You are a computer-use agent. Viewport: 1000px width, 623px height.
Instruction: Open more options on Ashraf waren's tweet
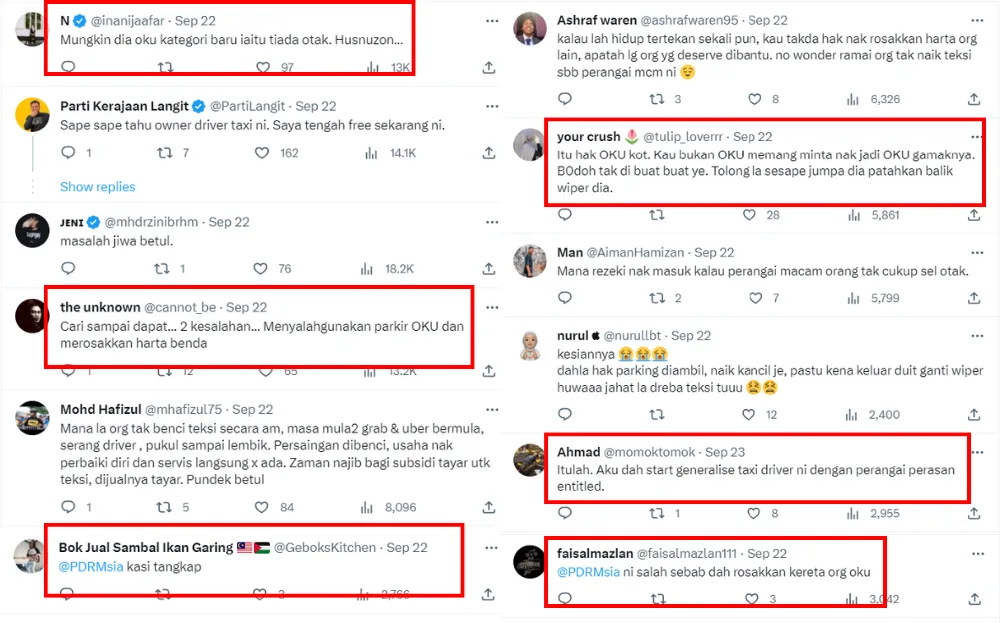click(976, 20)
